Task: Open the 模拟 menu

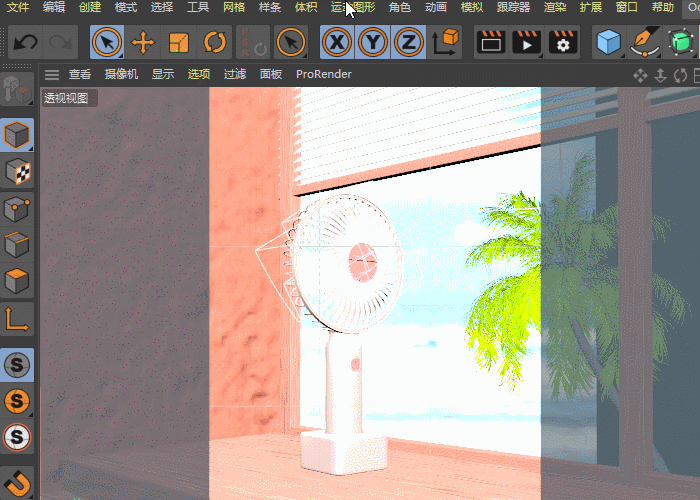Action: click(x=471, y=7)
